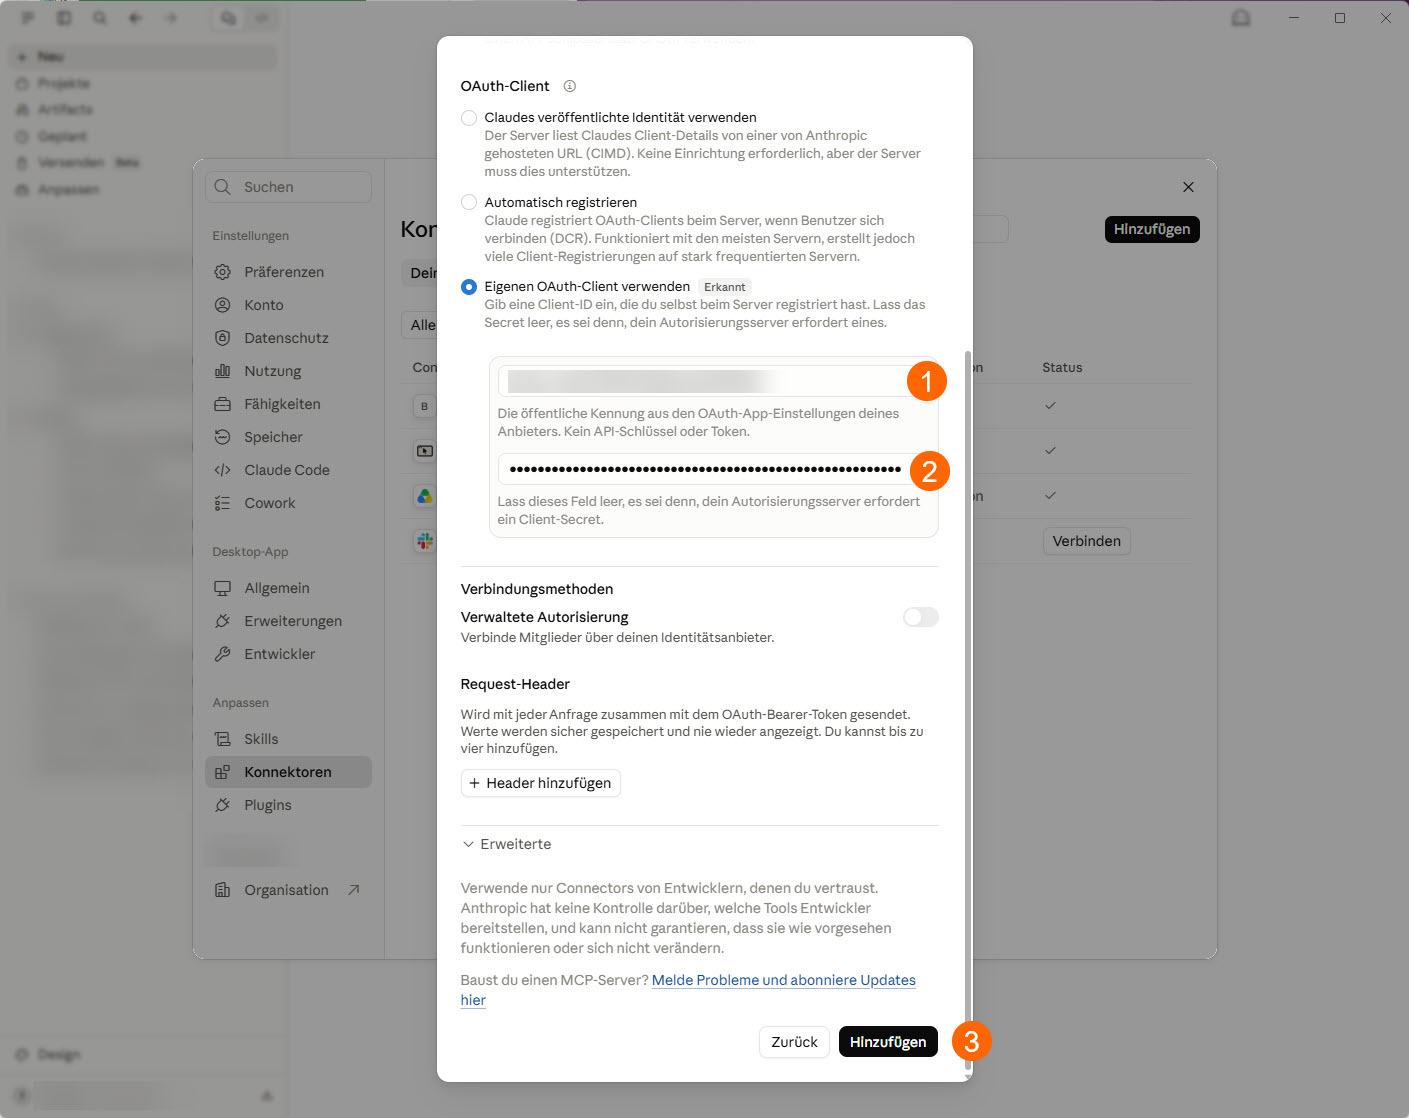Click the Verbinden button in the connectors list
Image resolution: width=1409 pixels, height=1118 pixels.
pyautogui.click(x=1086, y=541)
